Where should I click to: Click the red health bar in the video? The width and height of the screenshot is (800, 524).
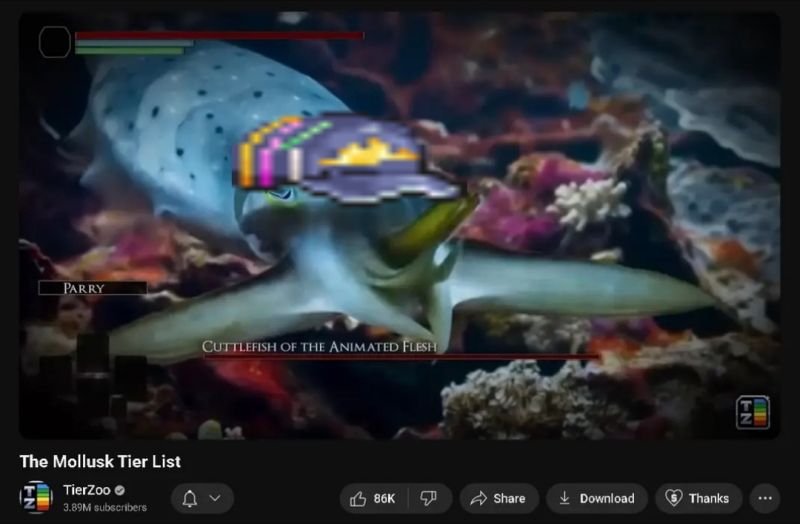coord(218,35)
